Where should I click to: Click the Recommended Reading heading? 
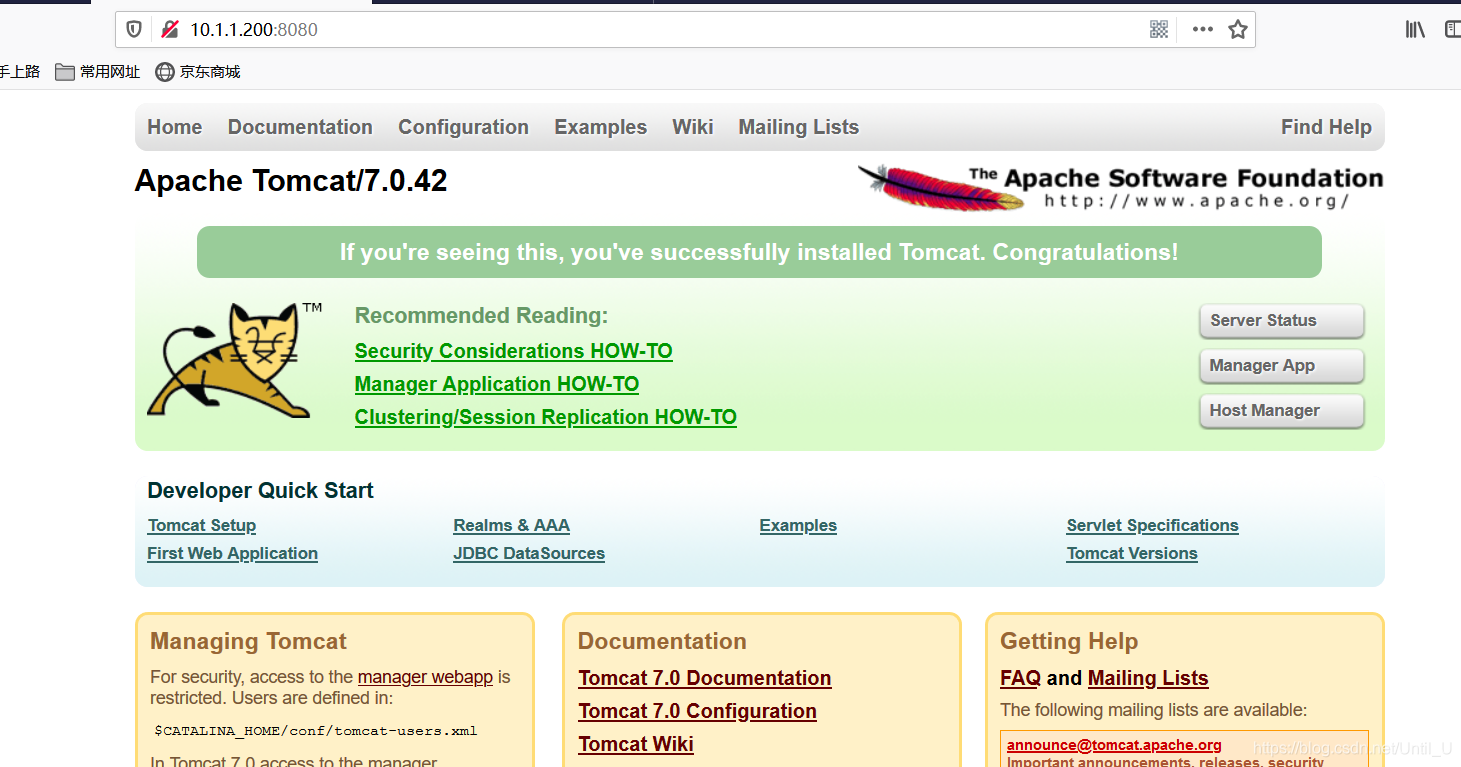pyautogui.click(x=481, y=316)
